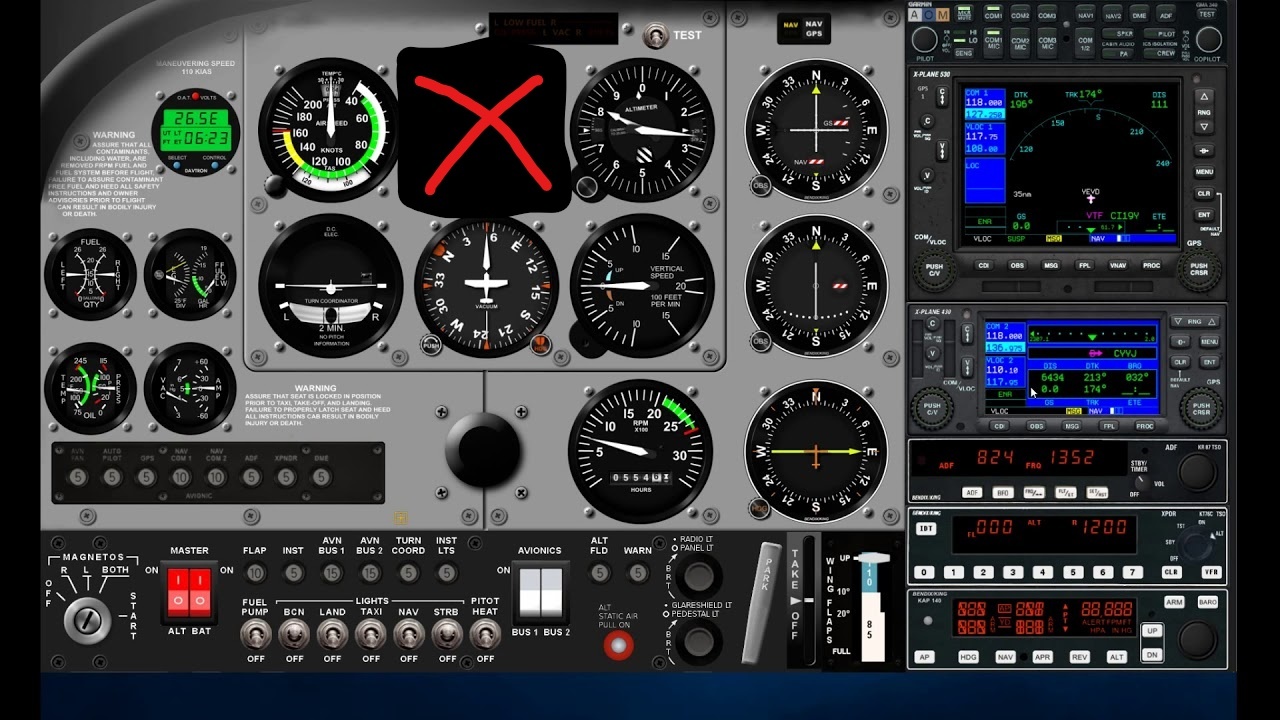Adjust the GLARESHIELD LT / PEDESTAL LT dimmer knob
This screenshot has width=1280, height=720.
click(699, 643)
